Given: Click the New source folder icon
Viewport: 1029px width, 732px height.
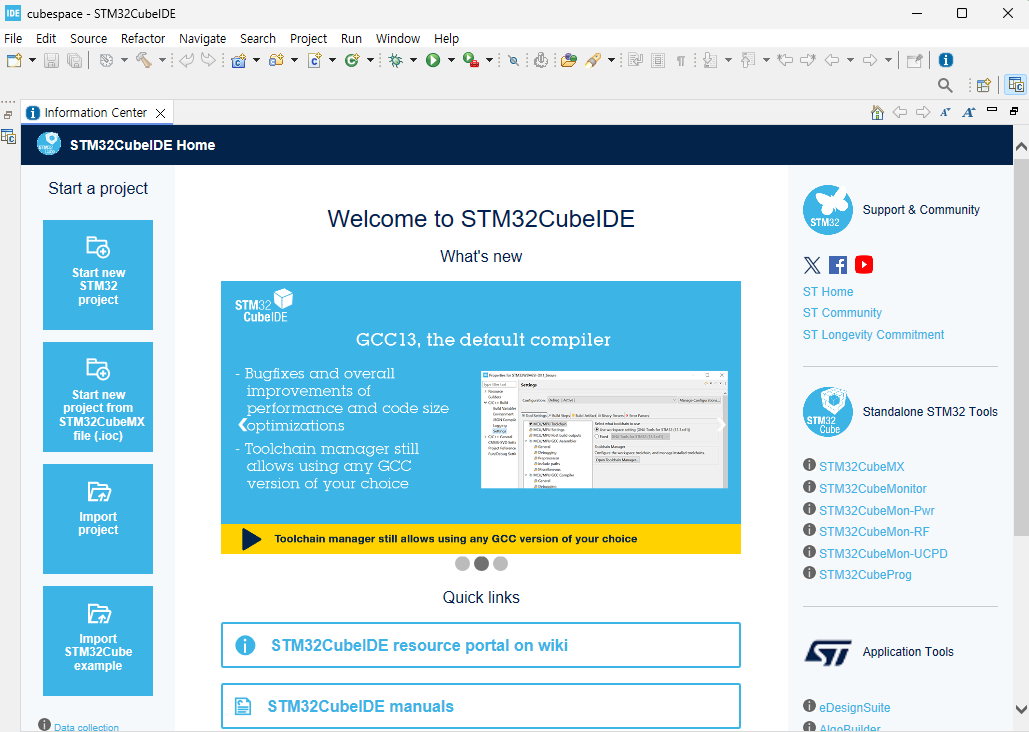Looking at the screenshot, I should pyautogui.click(x=276, y=60).
